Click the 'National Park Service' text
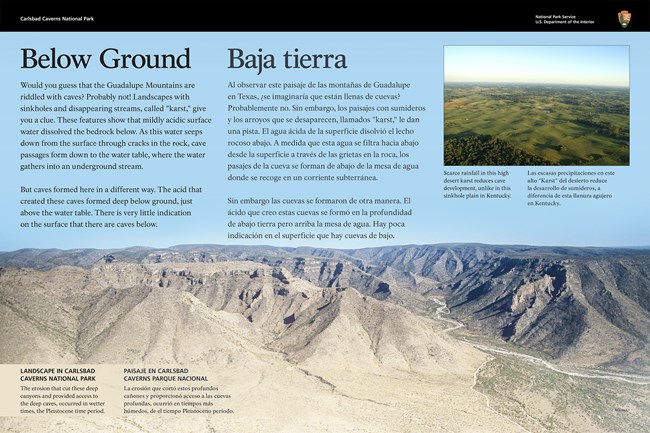Screen dimensions: 650x433 tap(555, 17)
